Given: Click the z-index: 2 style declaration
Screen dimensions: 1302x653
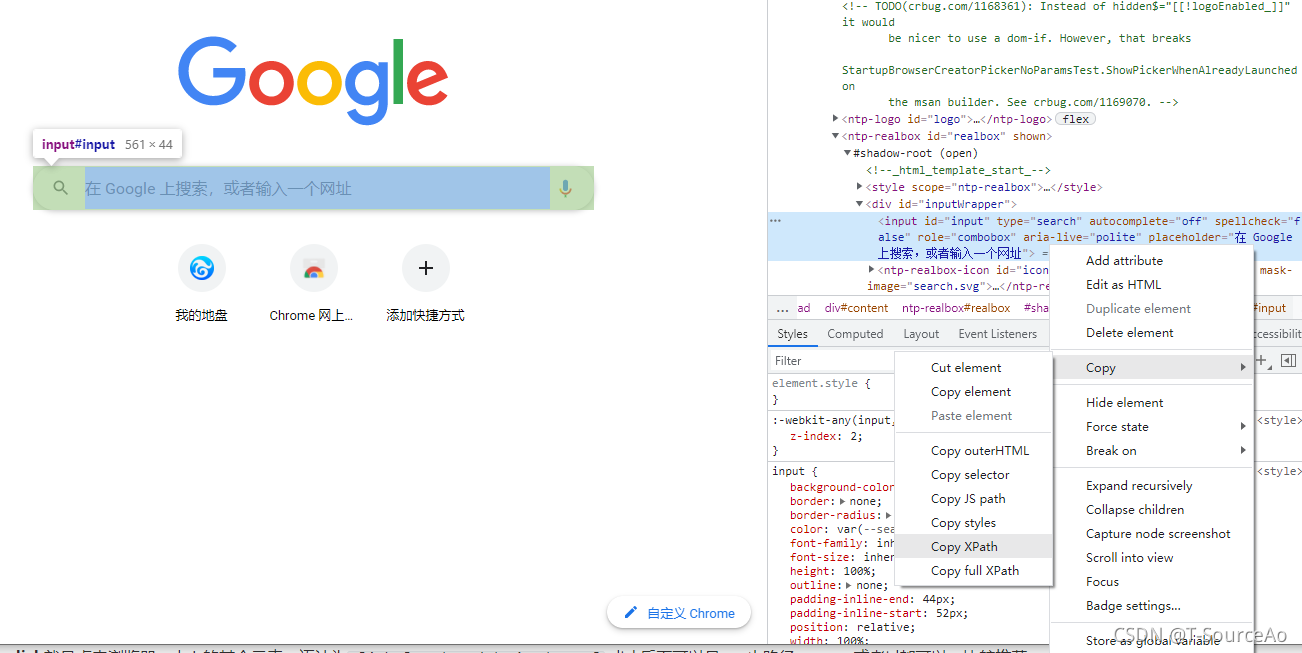Looking at the screenshot, I should point(826,436).
